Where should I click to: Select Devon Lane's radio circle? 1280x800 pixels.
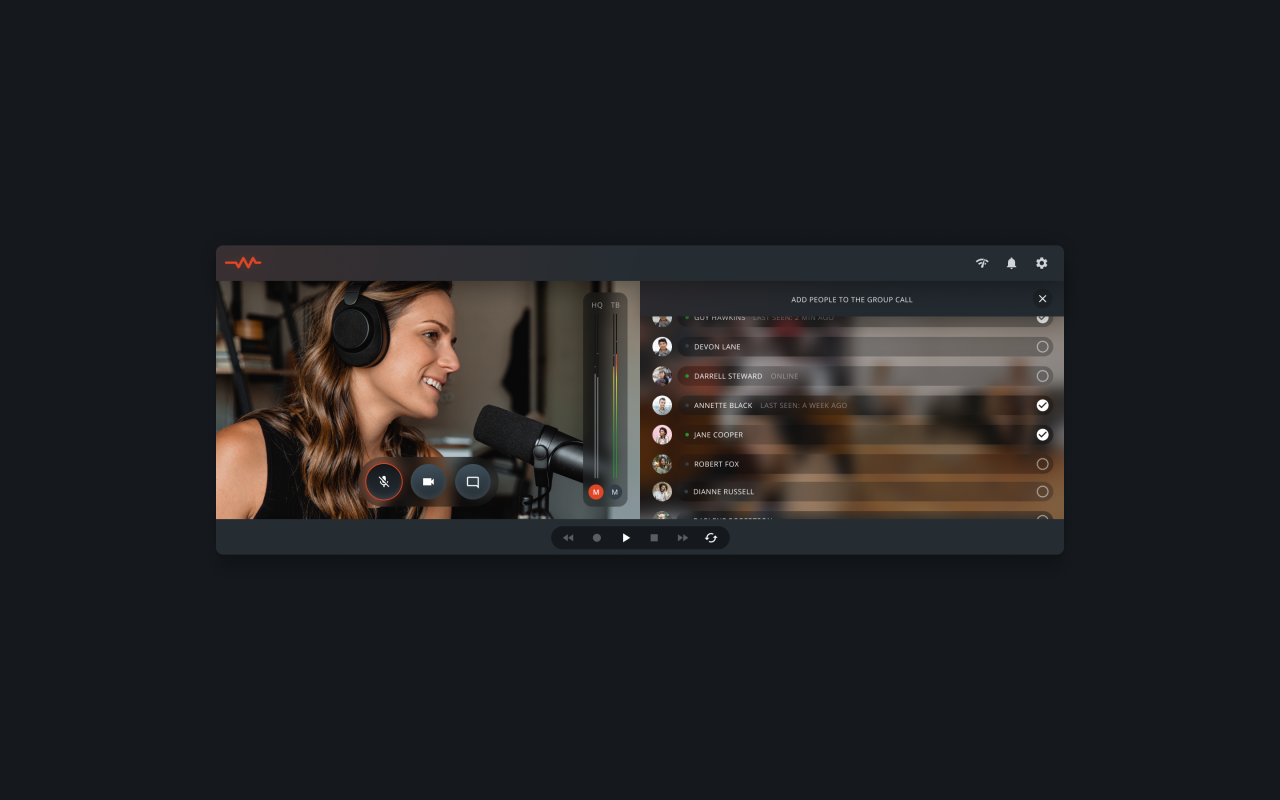click(x=1042, y=347)
